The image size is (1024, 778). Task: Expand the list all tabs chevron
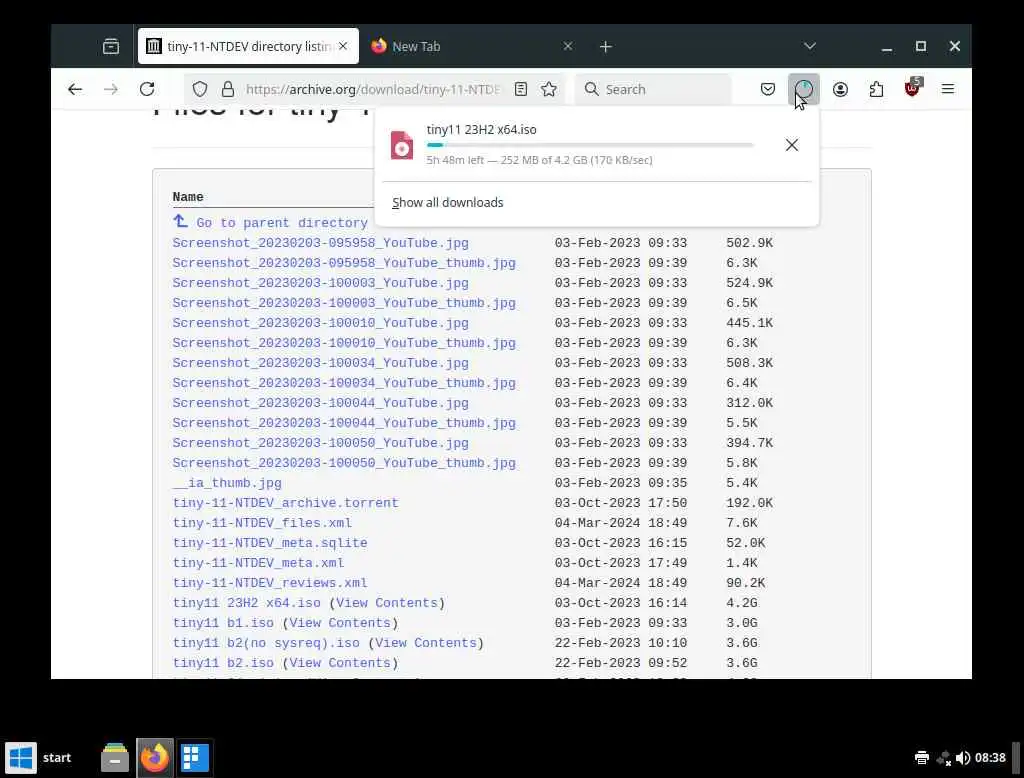(810, 46)
